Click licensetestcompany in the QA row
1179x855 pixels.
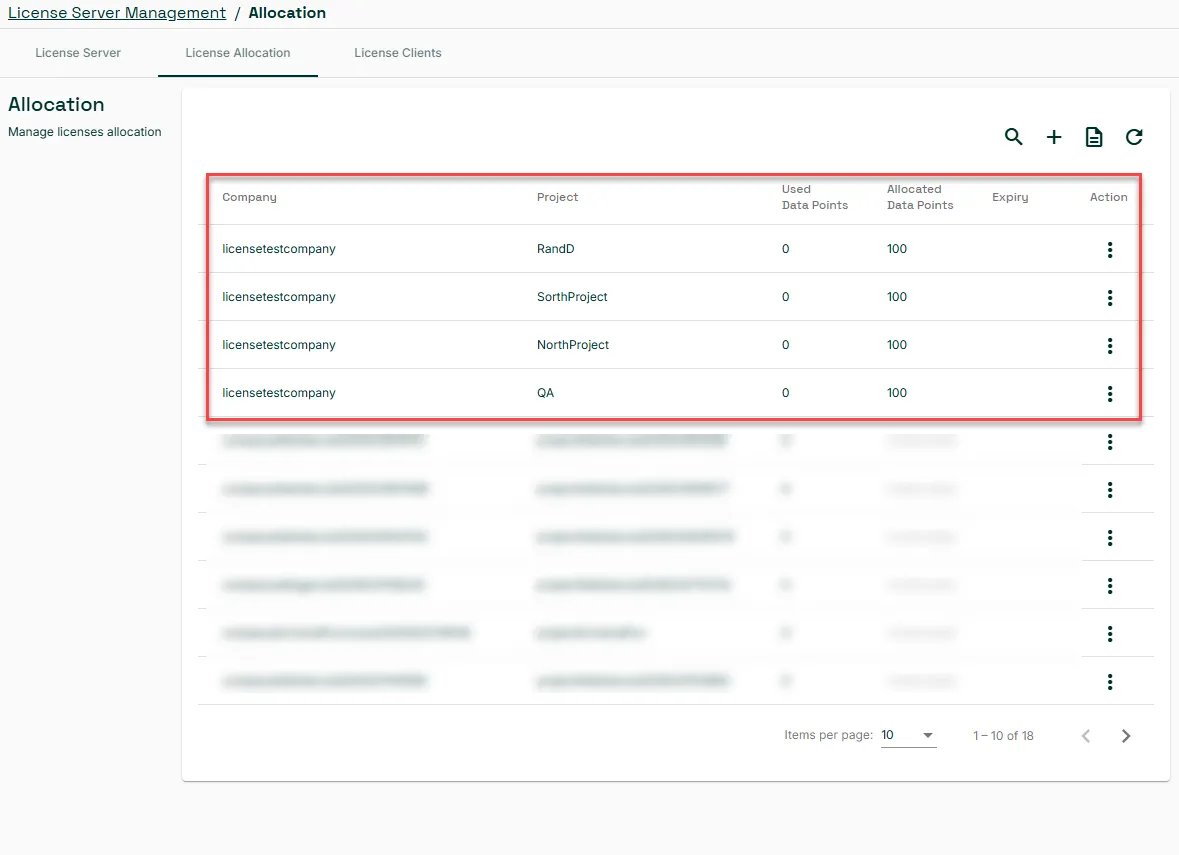tap(279, 393)
